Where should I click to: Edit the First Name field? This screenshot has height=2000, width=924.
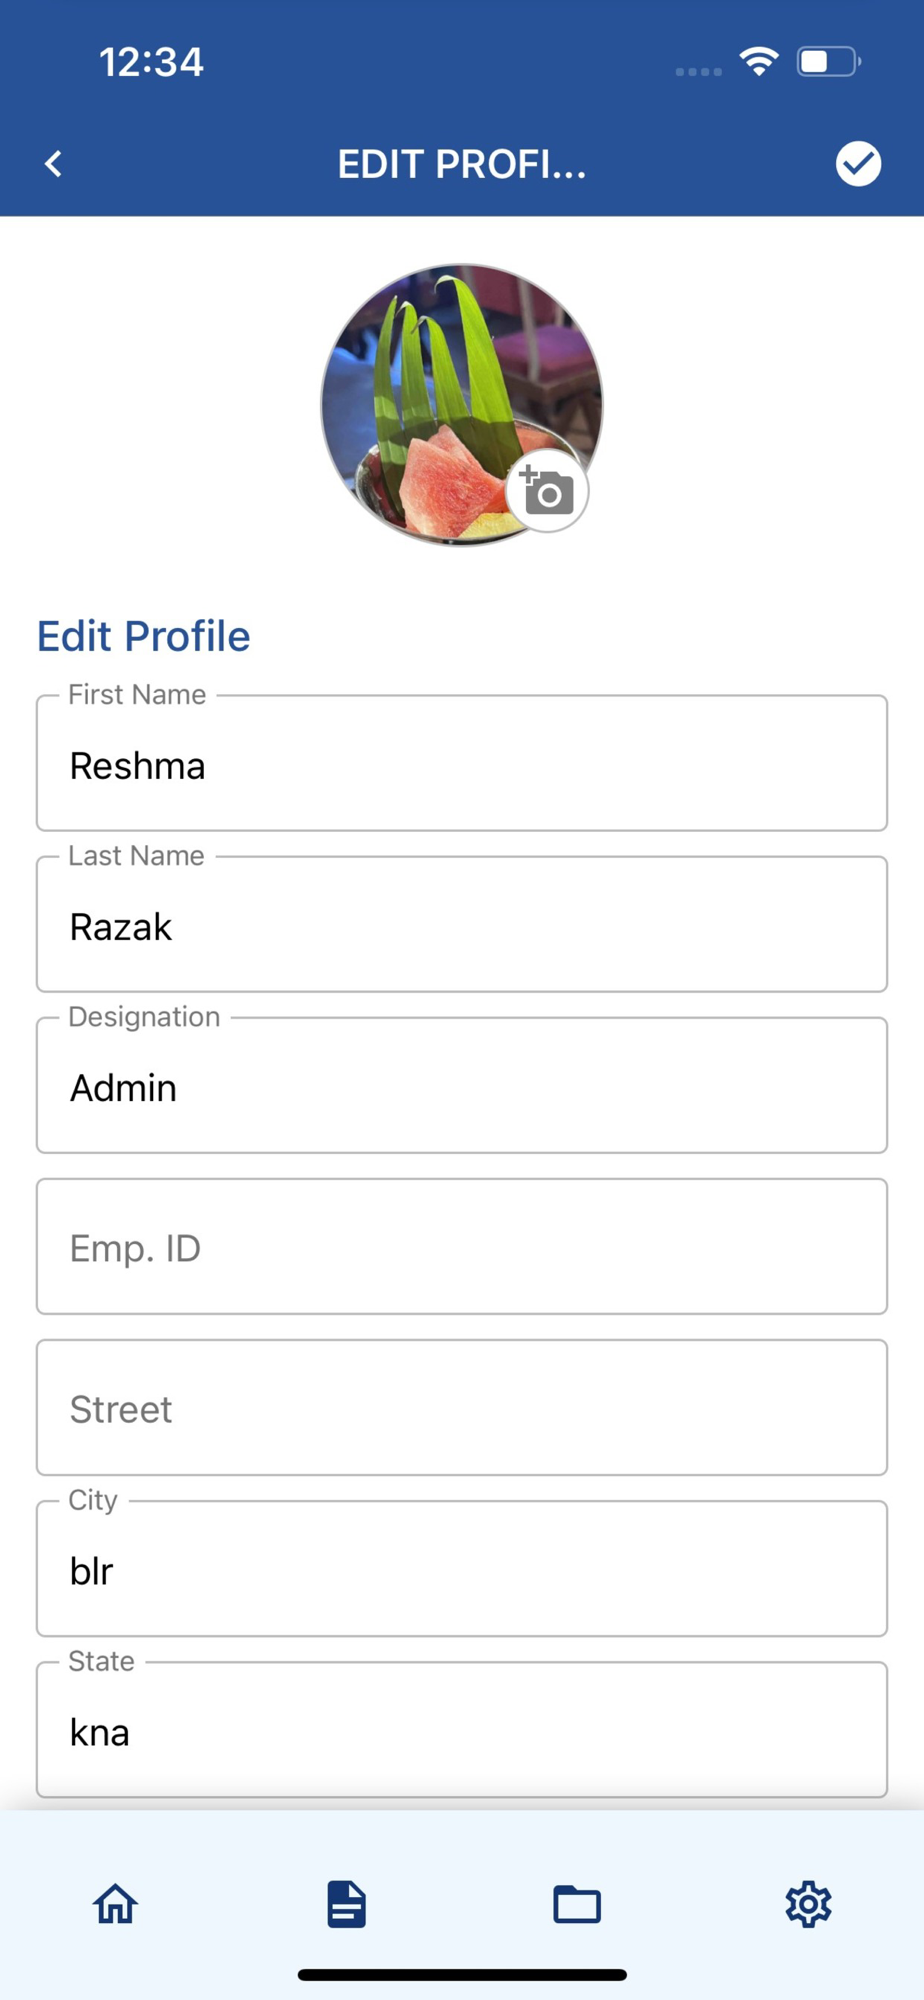pyautogui.click(x=462, y=765)
